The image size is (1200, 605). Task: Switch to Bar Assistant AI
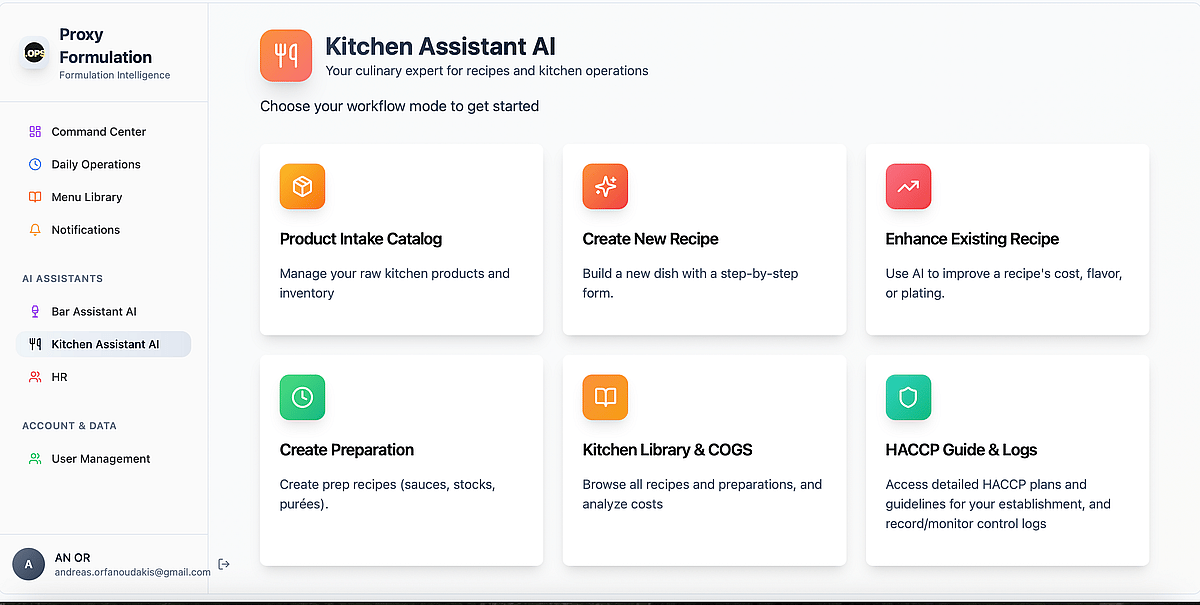click(94, 312)
